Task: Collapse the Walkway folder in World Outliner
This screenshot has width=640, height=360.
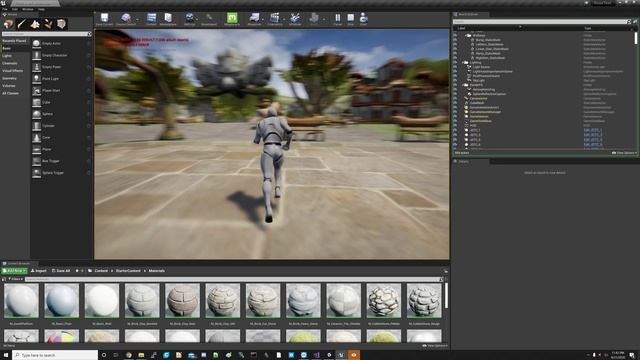Action: (466, 36)
